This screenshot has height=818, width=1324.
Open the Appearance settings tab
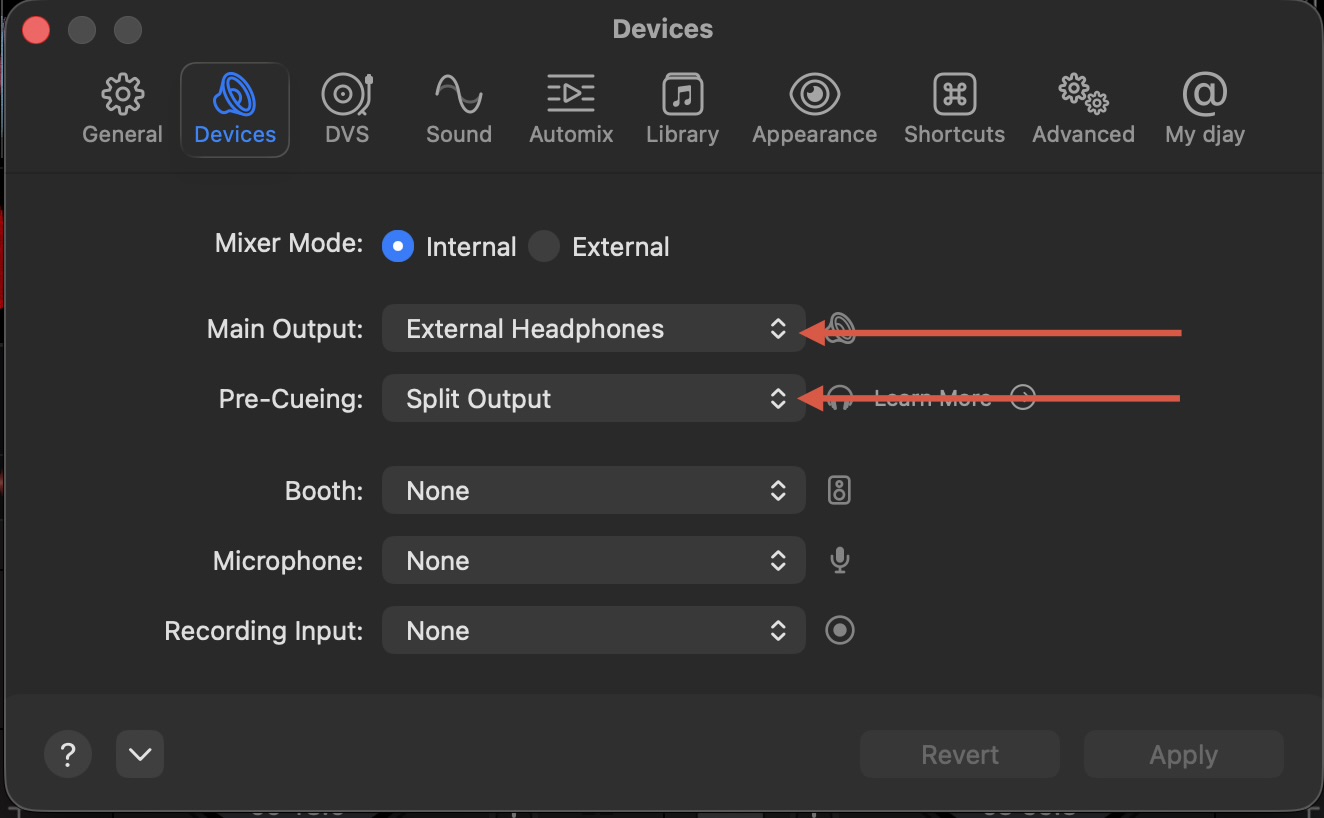pyautogui.click(x=814, y=109)
